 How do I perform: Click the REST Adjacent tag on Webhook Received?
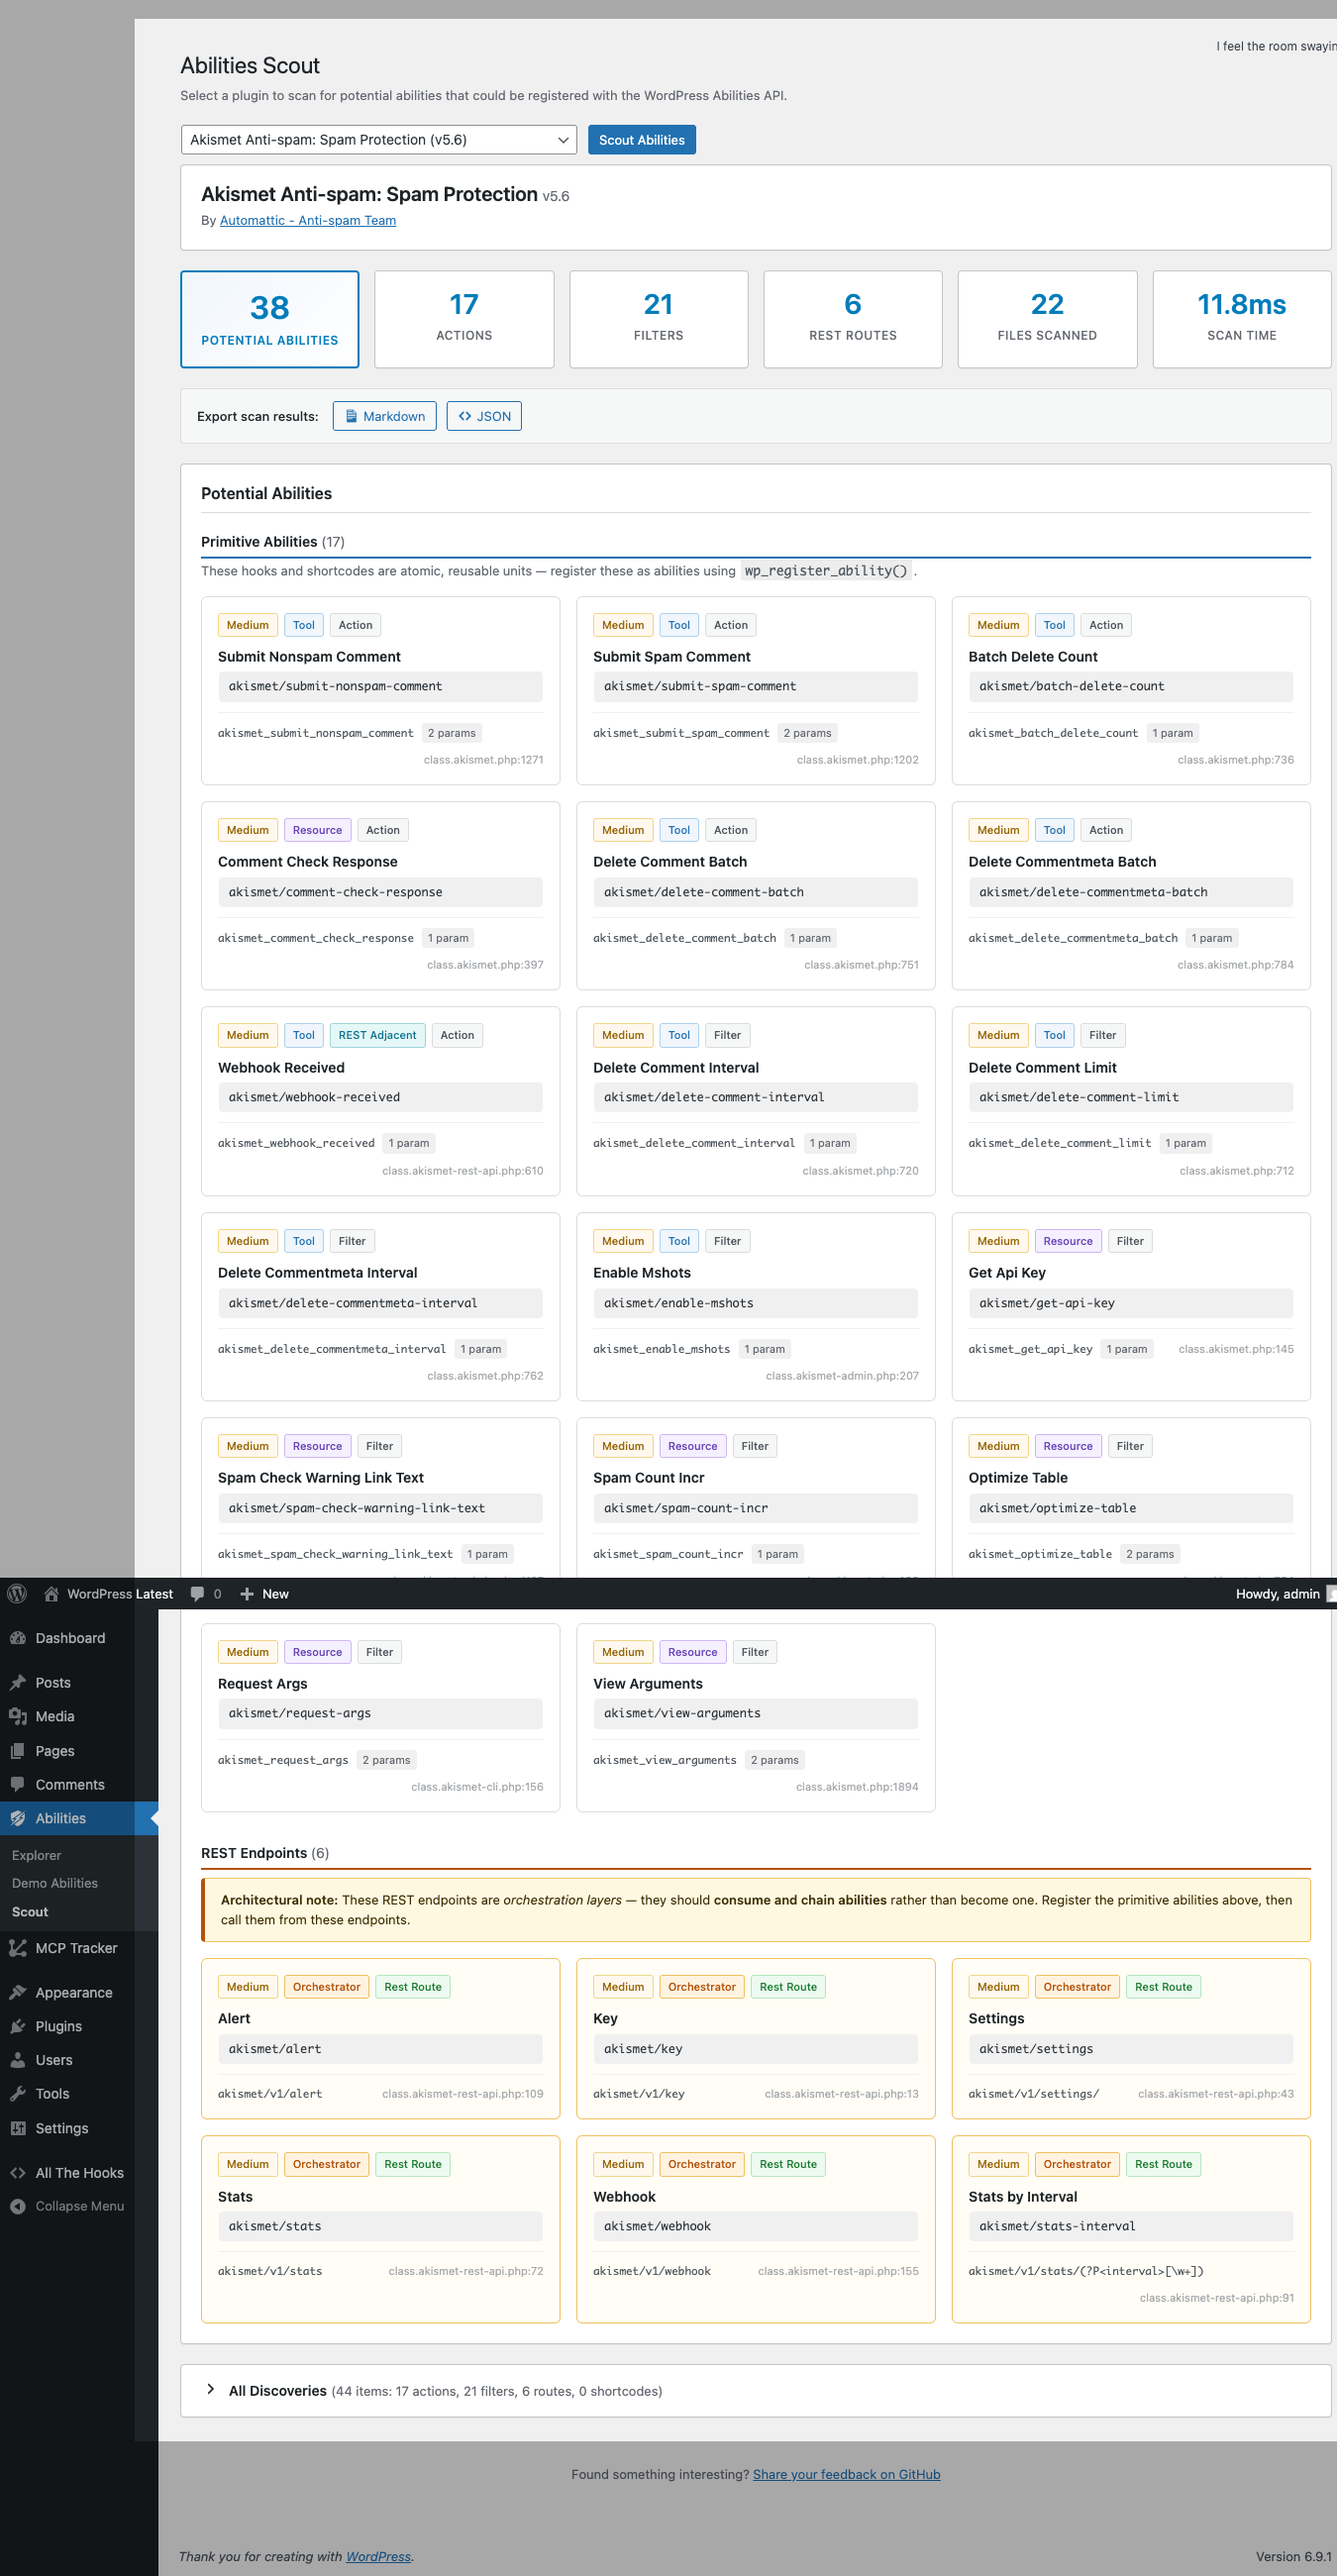(377, 1035)
